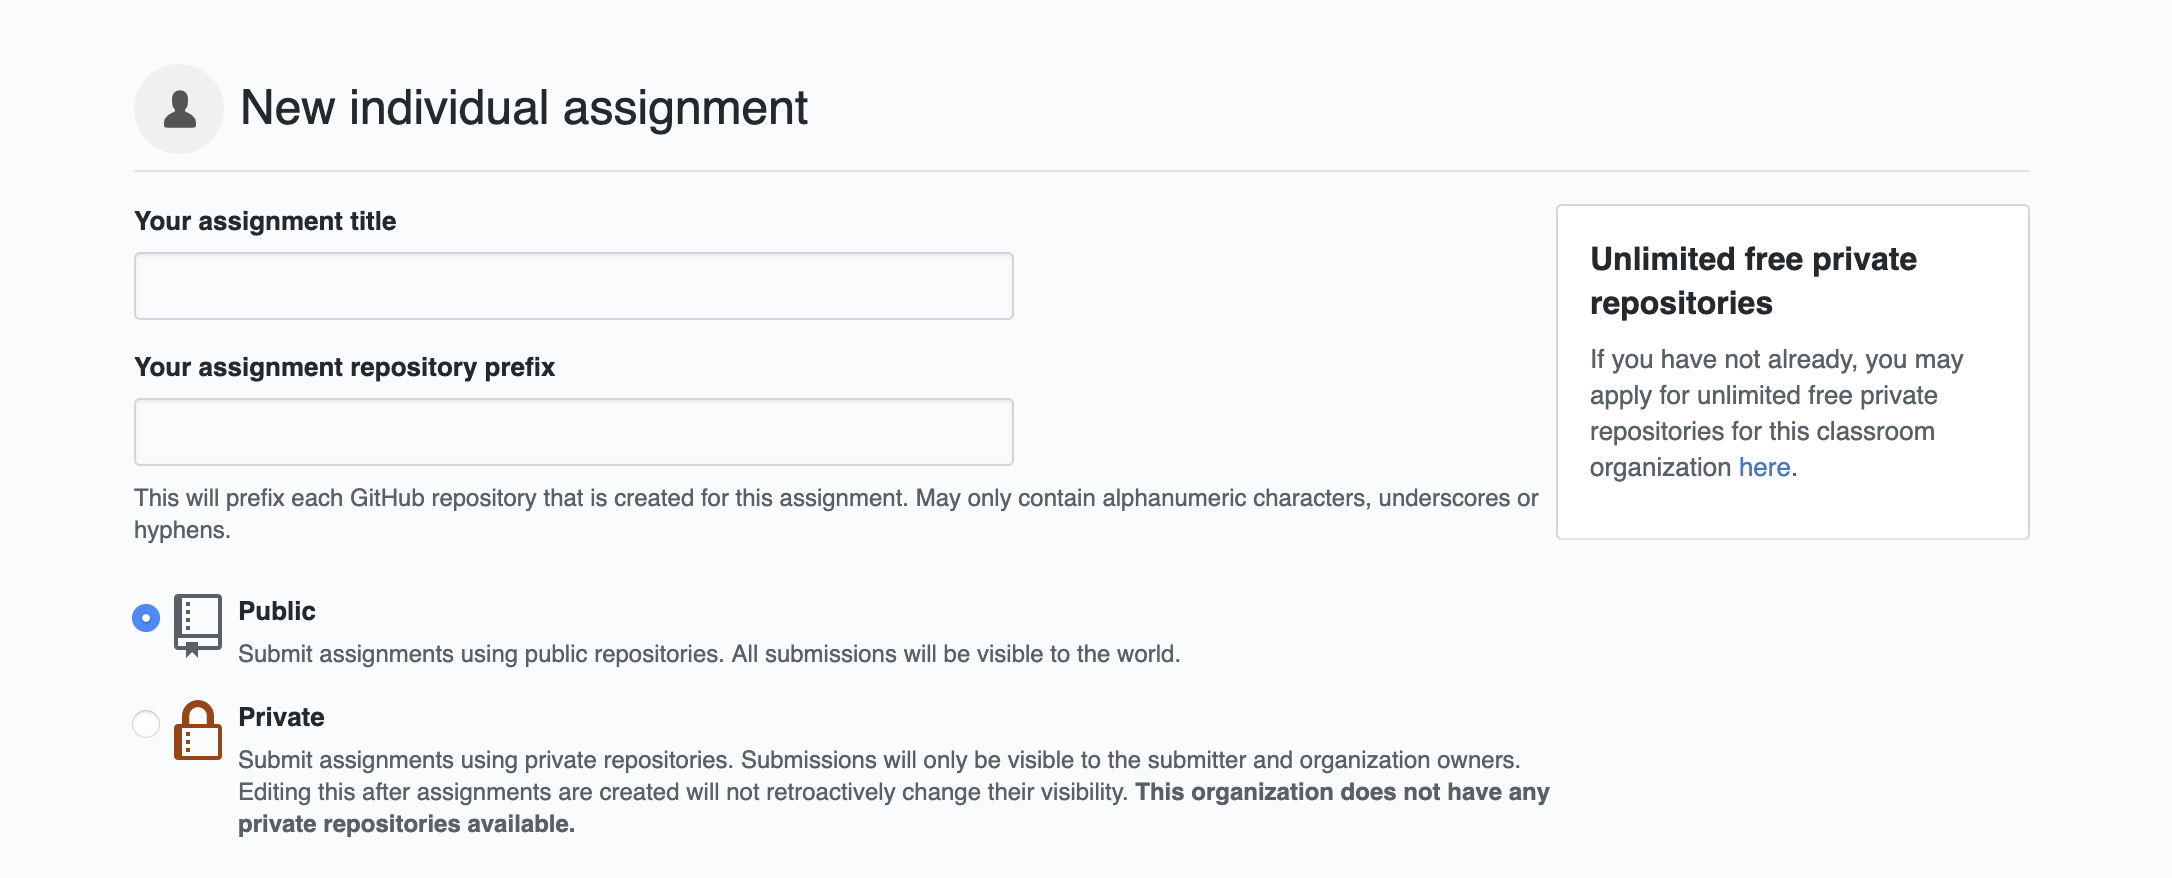Click the Public option label text
The width and height of the screenshot is (2172, 878).
tap(276, 611)
